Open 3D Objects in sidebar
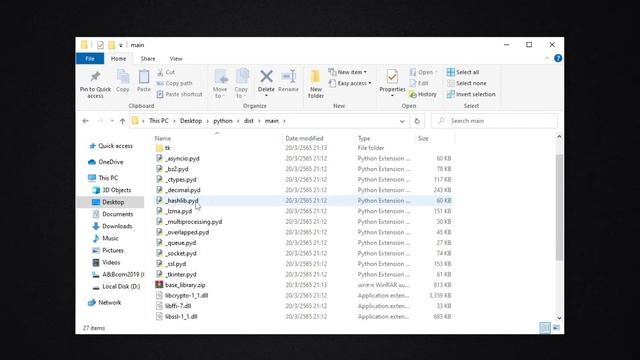 click(112, 190)
